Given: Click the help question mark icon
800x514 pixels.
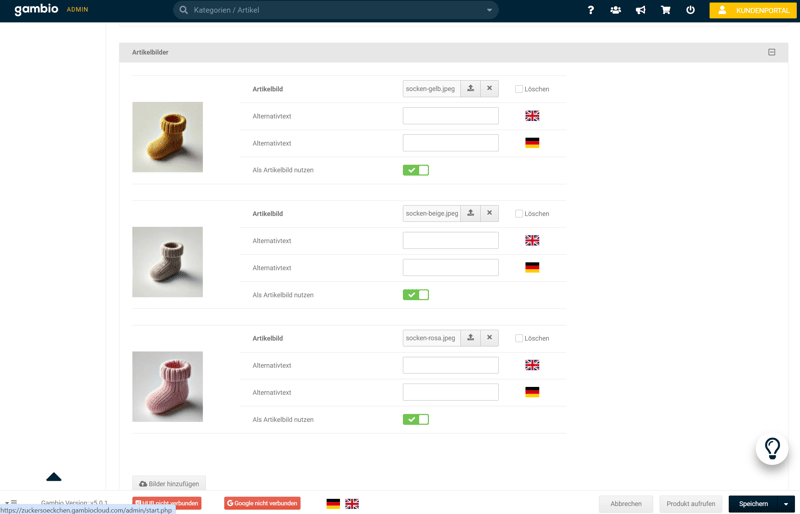Looking at the screenshot, I should point(590,10).
